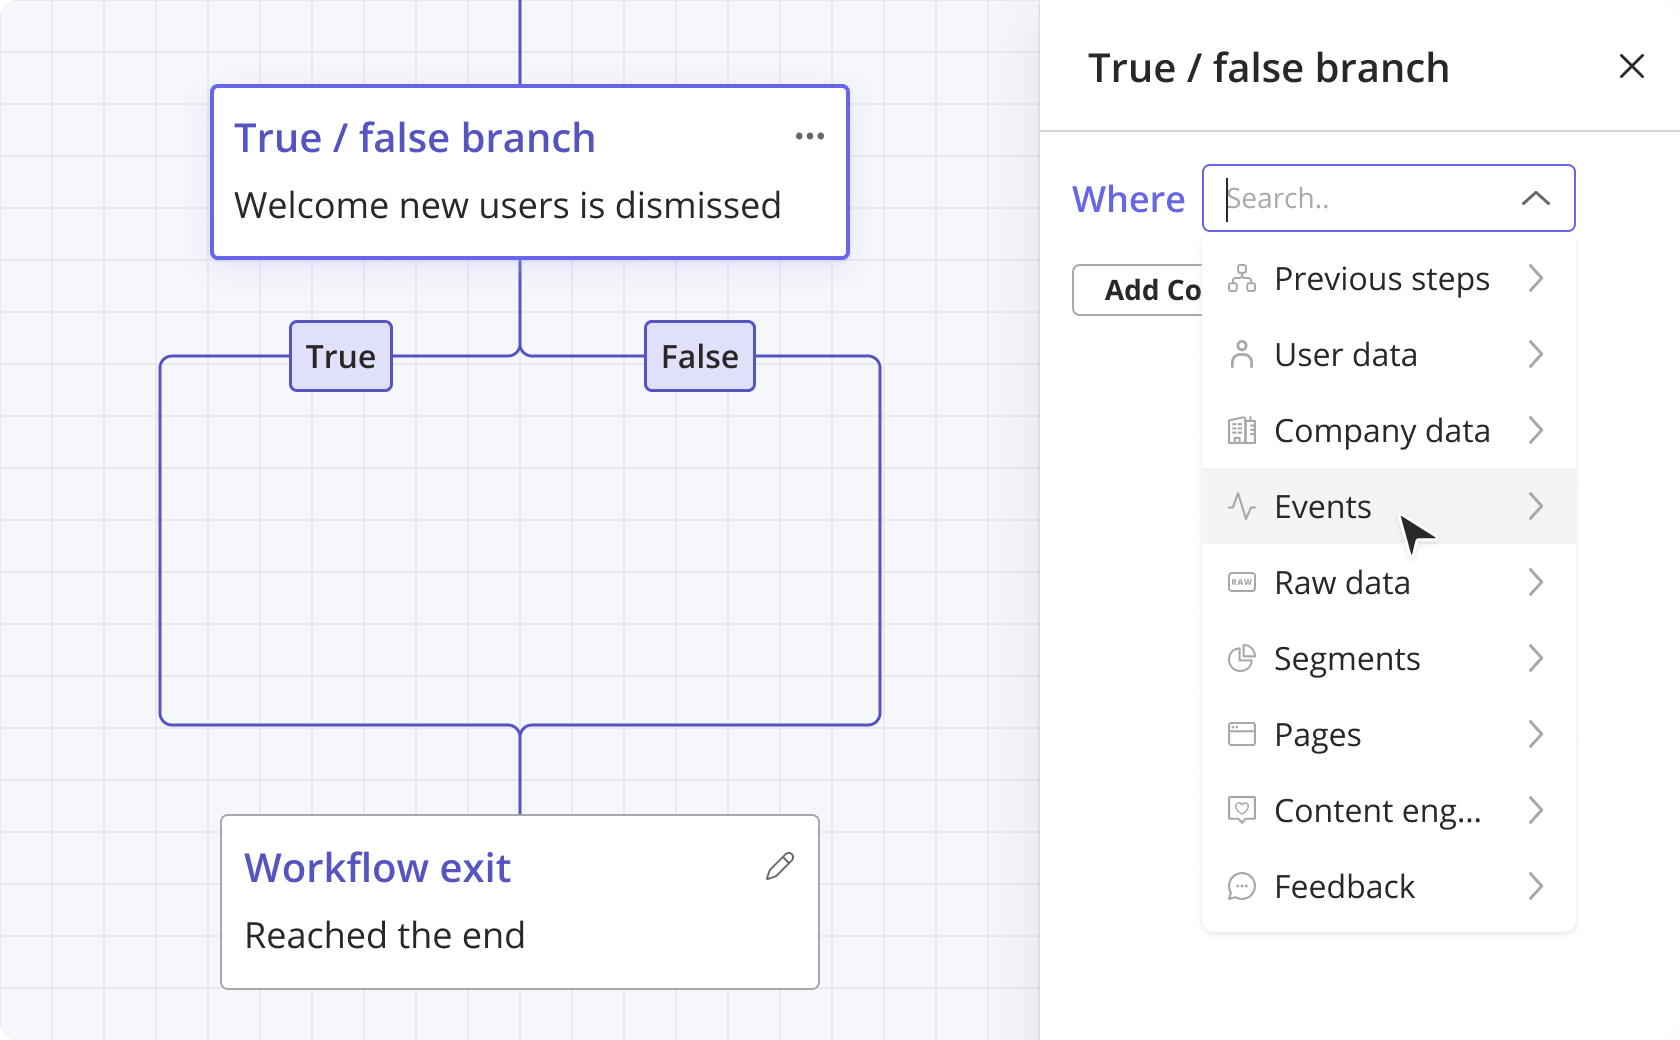The height and width of the screenshot is (1040, 1680).
Task: Click the Pages browser window icon
Action: [1241, 735]
